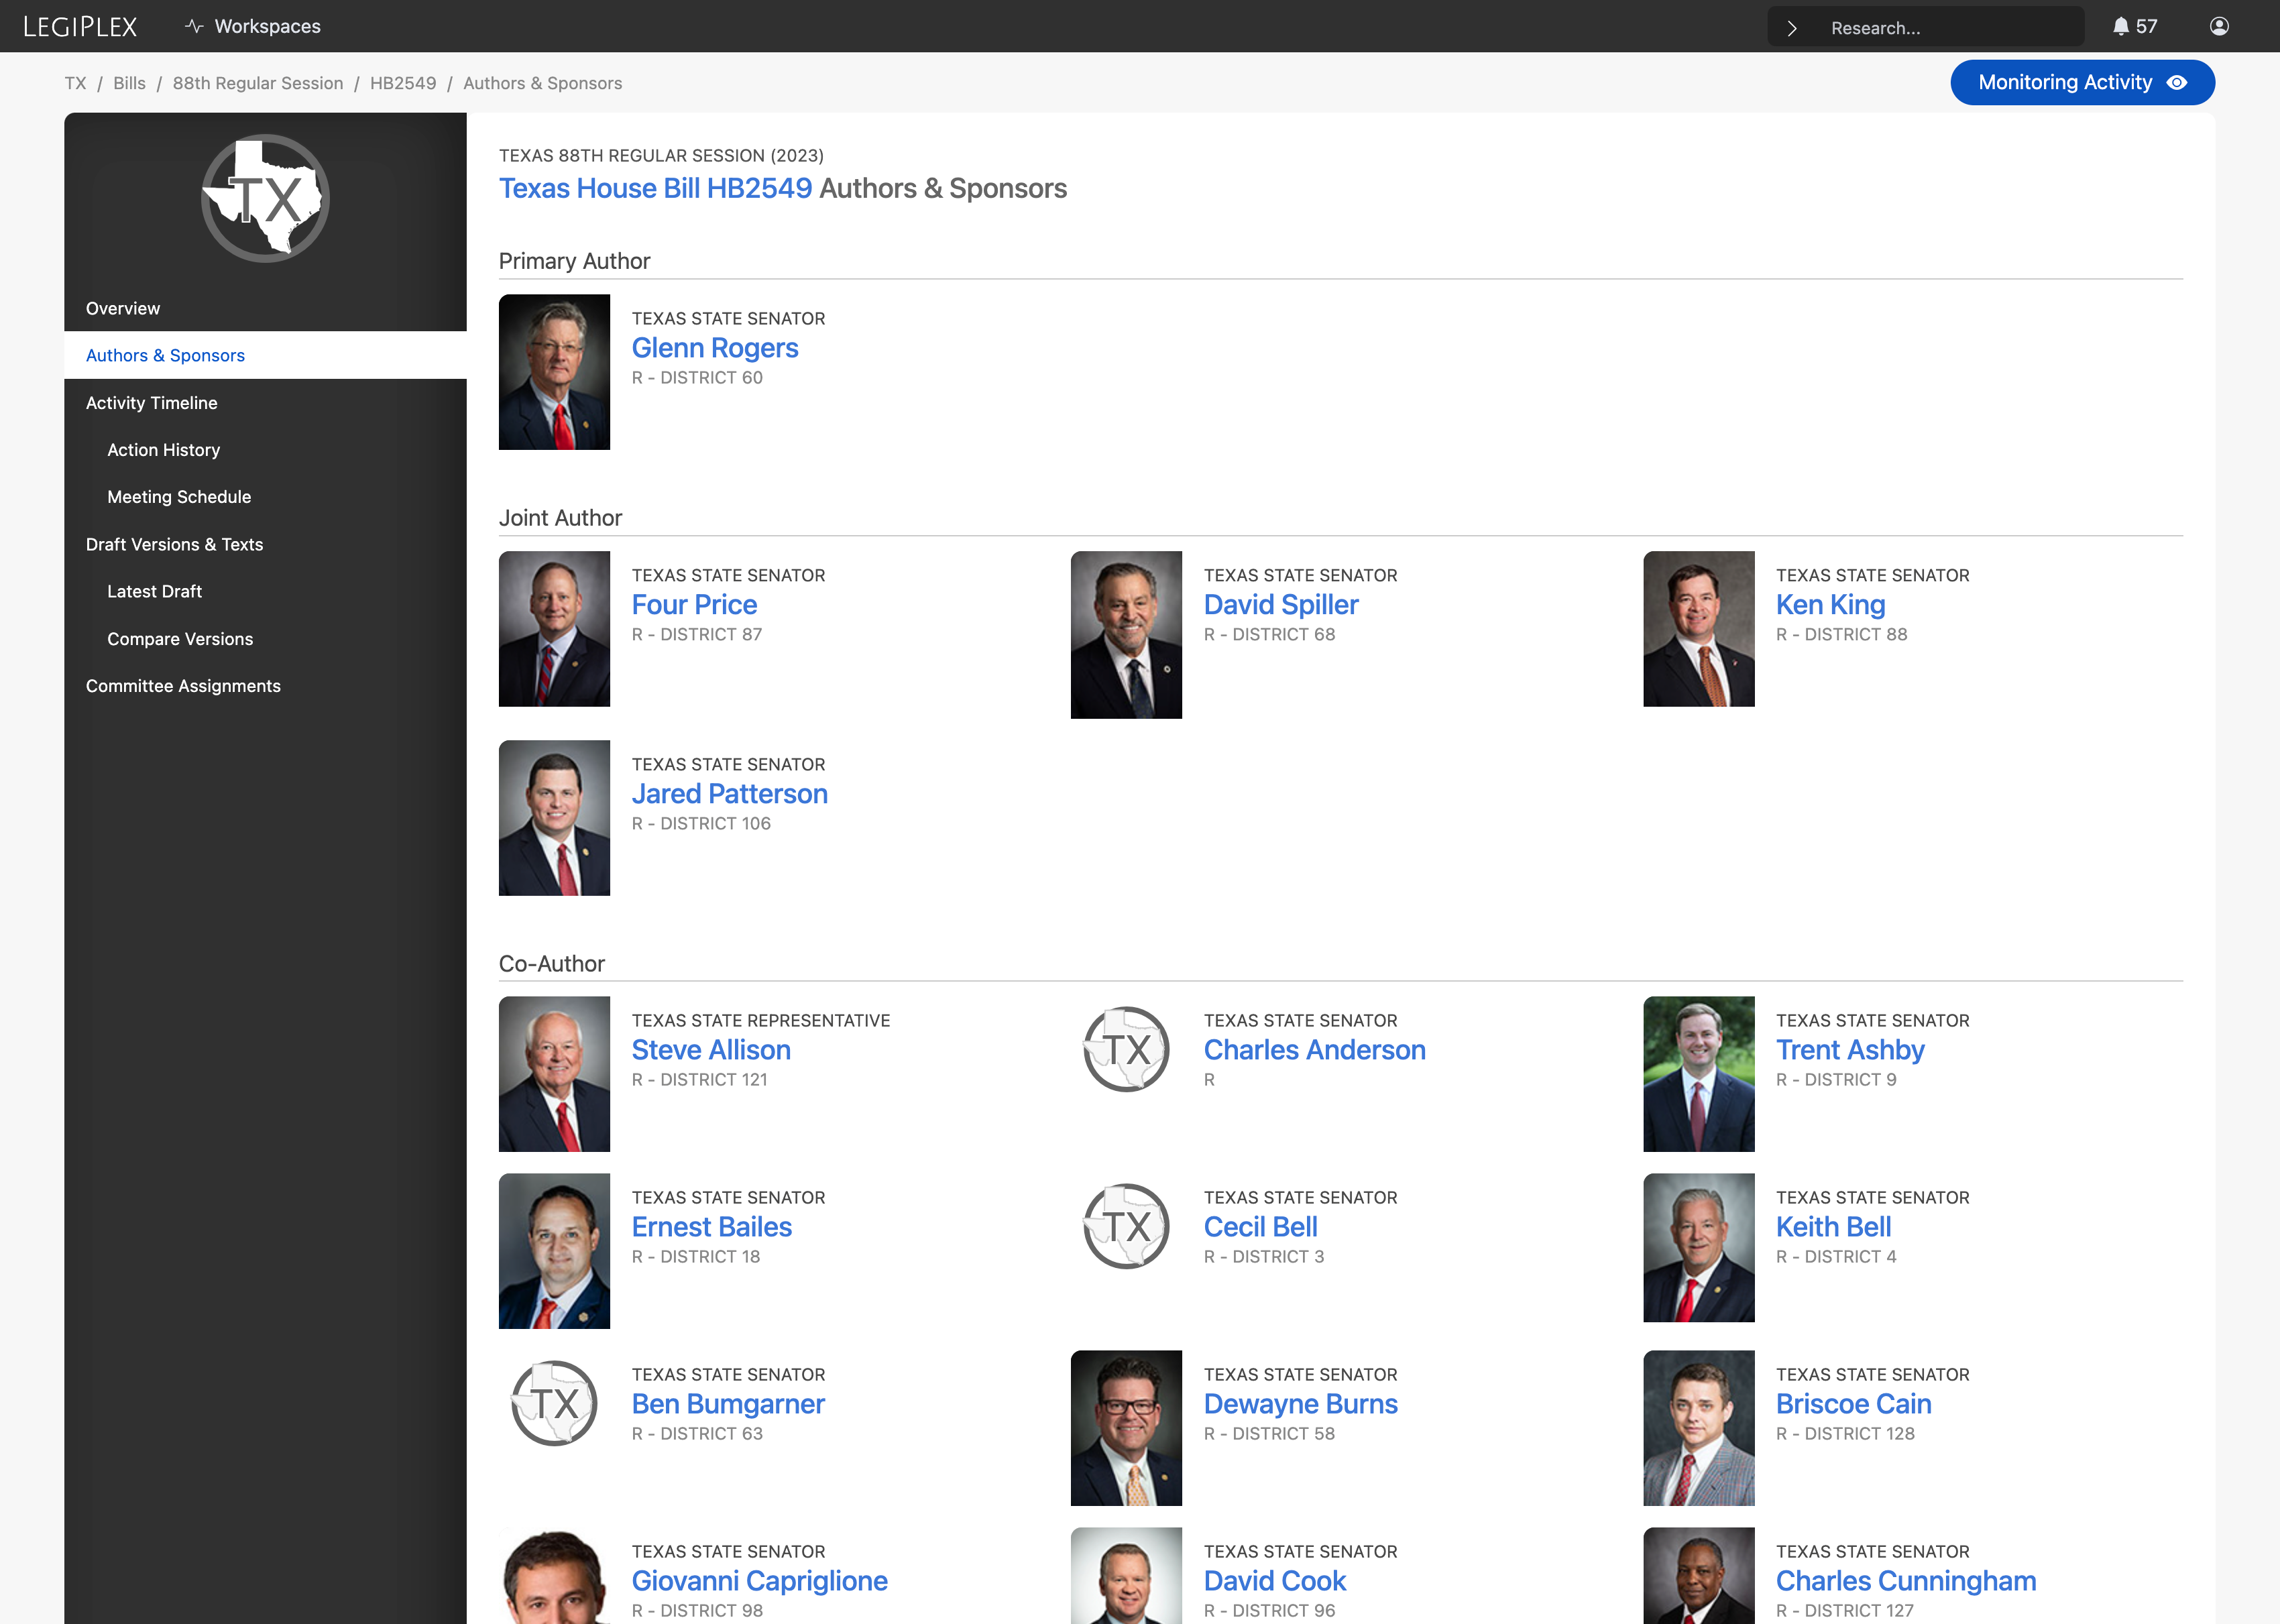Click Ben Bumgarner's TX placeholder icon
This screenshot has height=1624, width=2280.
click(554, 1403)
